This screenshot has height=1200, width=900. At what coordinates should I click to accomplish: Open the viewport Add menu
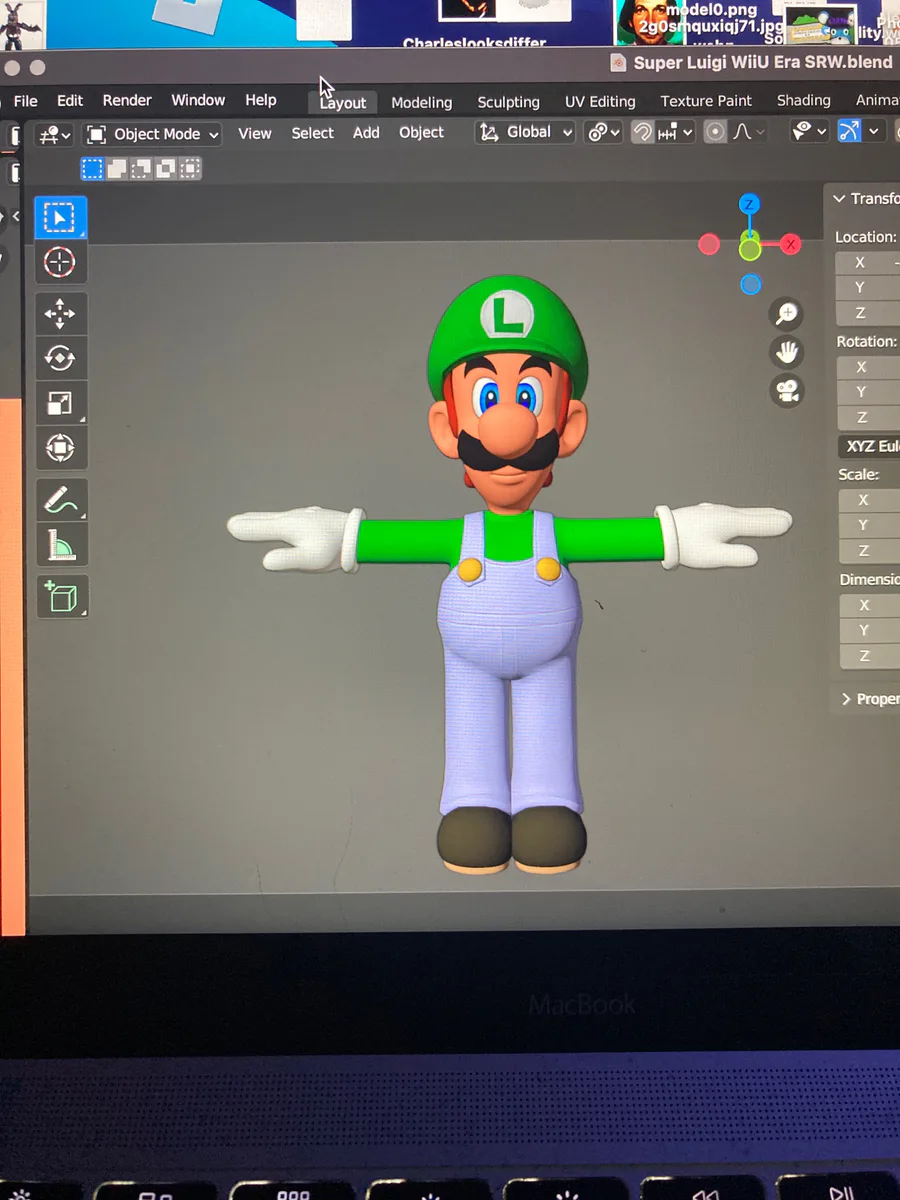[x=366, y=132]
